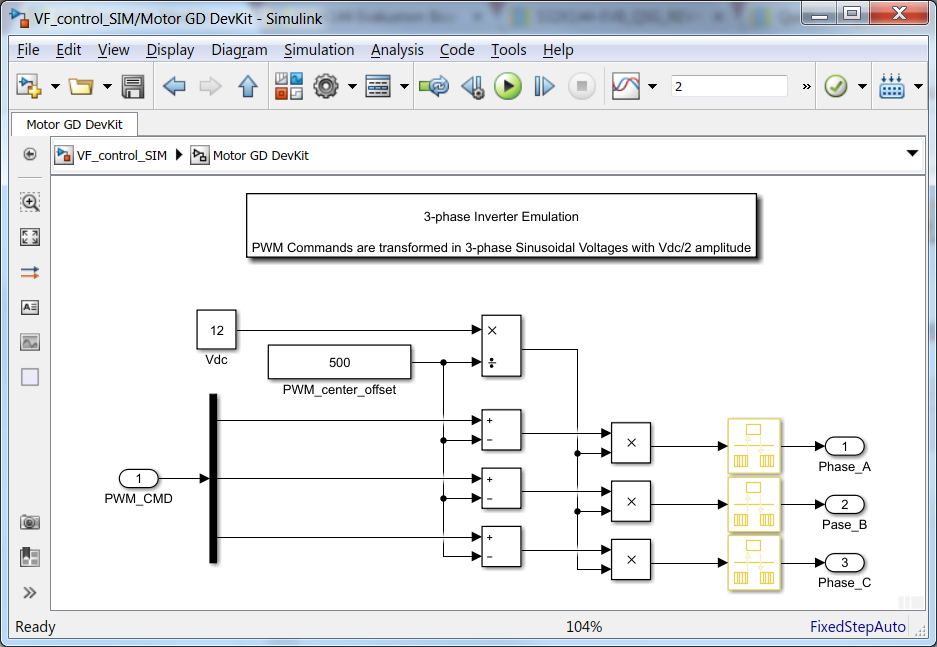Open the File menu
Screen dimensions: 937x647
[28, 50]
